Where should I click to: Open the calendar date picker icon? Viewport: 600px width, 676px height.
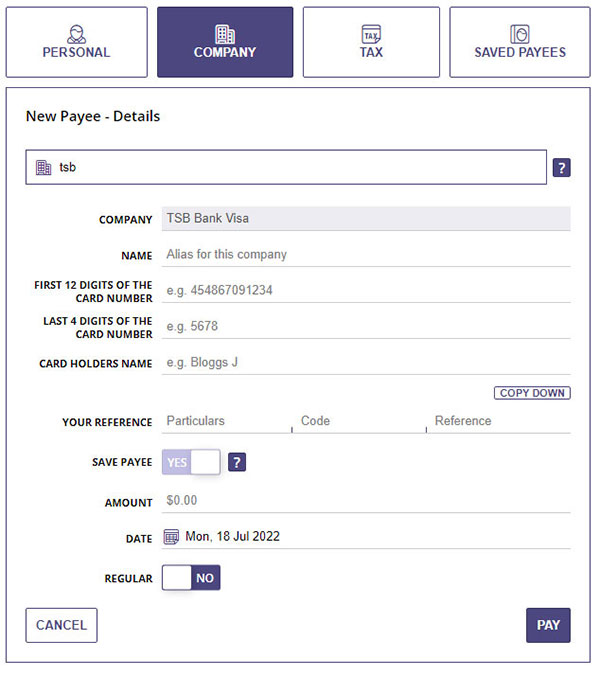(x=171, y=537)
